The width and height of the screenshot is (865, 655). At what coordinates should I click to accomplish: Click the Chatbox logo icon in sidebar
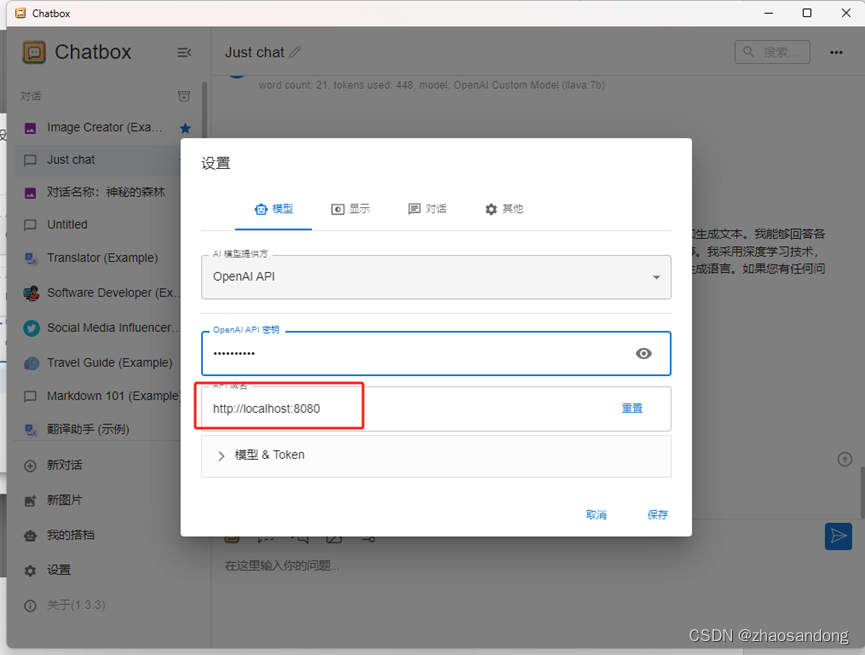[34, 52]
